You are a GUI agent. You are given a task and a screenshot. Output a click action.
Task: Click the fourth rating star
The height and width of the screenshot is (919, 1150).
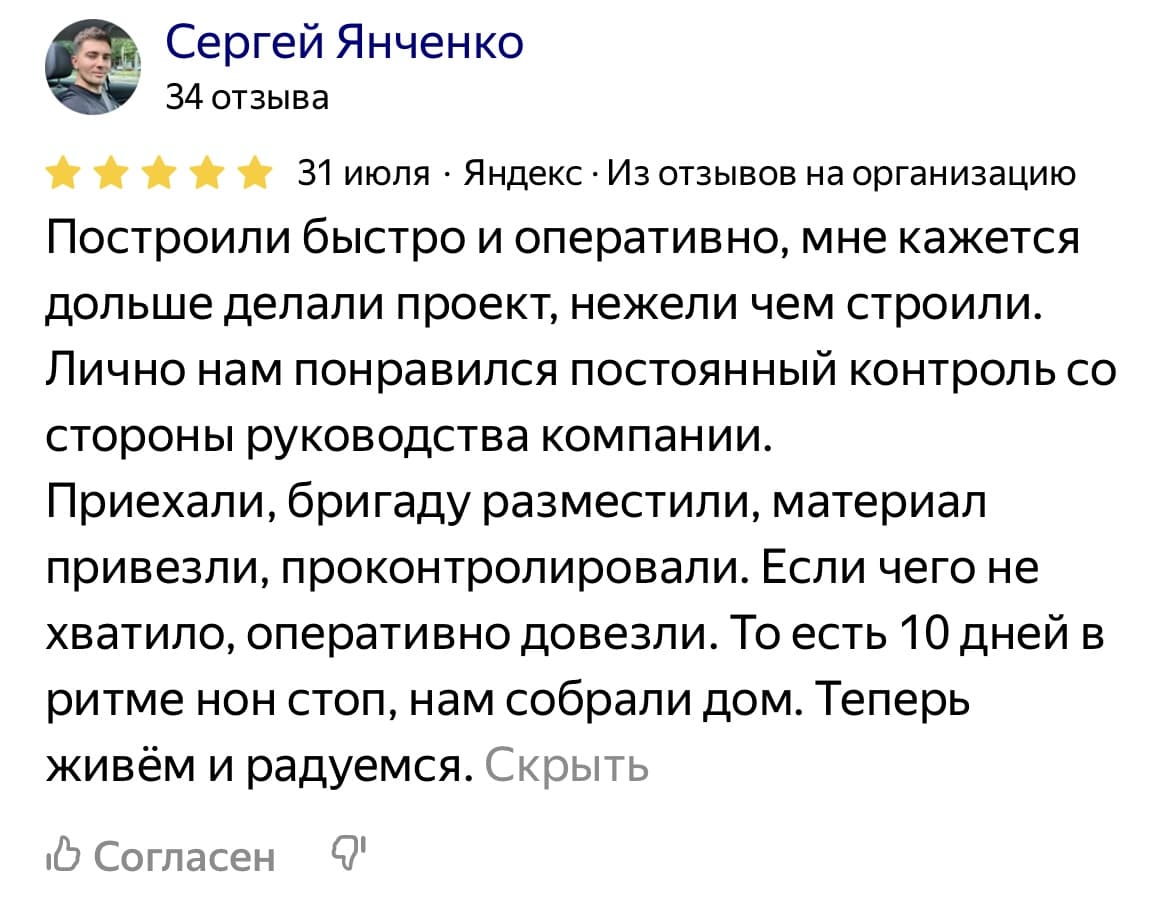tap(208, 174)
